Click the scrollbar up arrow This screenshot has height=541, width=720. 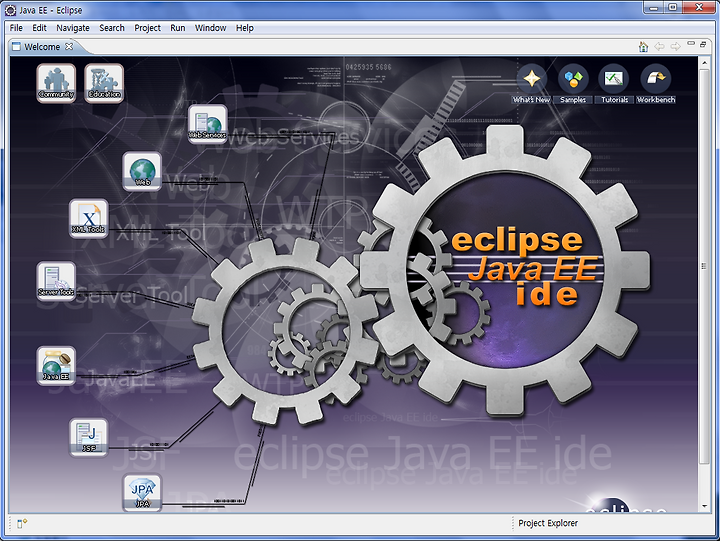pyautogui.click(x=704, y=62)
